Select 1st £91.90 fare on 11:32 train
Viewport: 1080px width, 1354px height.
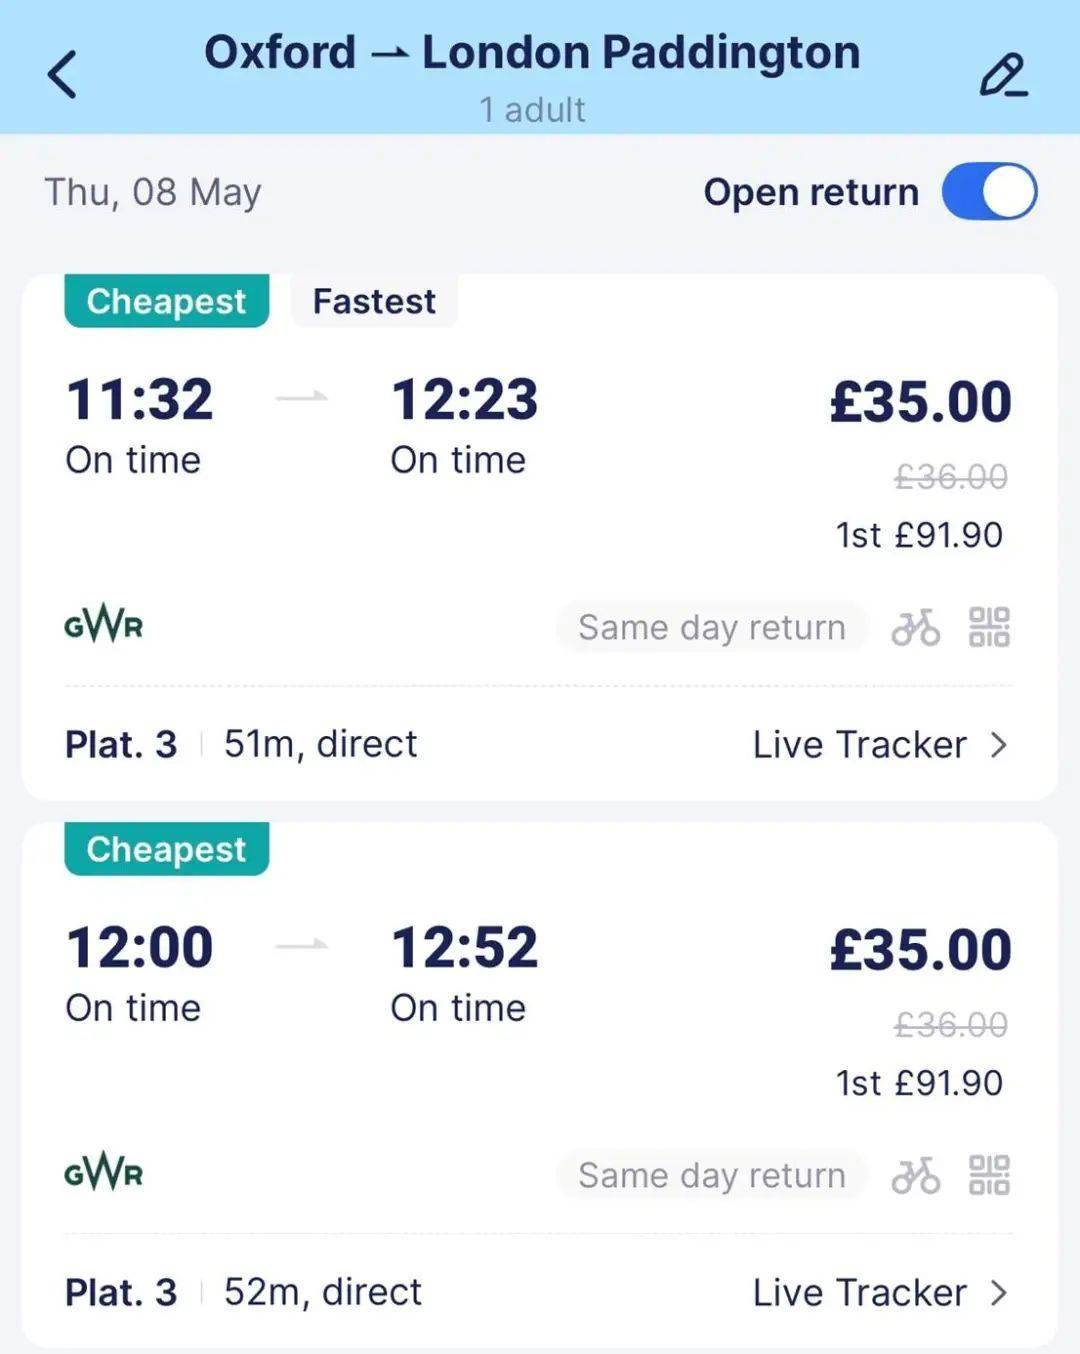pyautogui.click(x=919, y=535)
